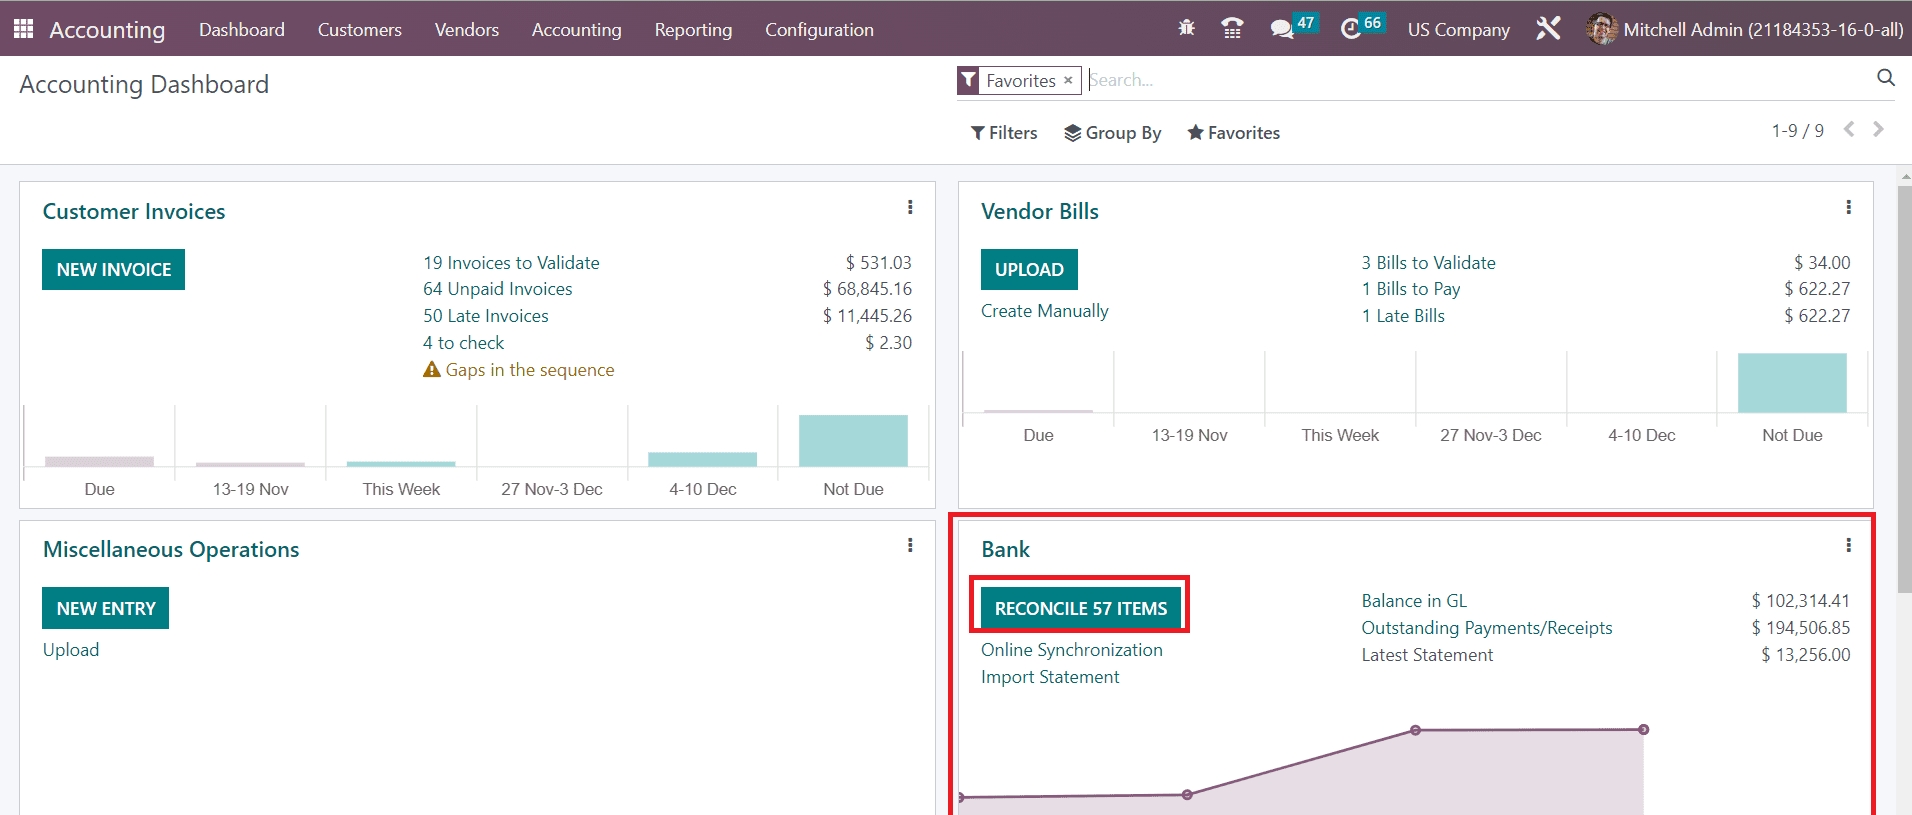Click the wrench and screwdriver tools icon
Screen dimensions: 1912x815
(x=1548, y=29)
